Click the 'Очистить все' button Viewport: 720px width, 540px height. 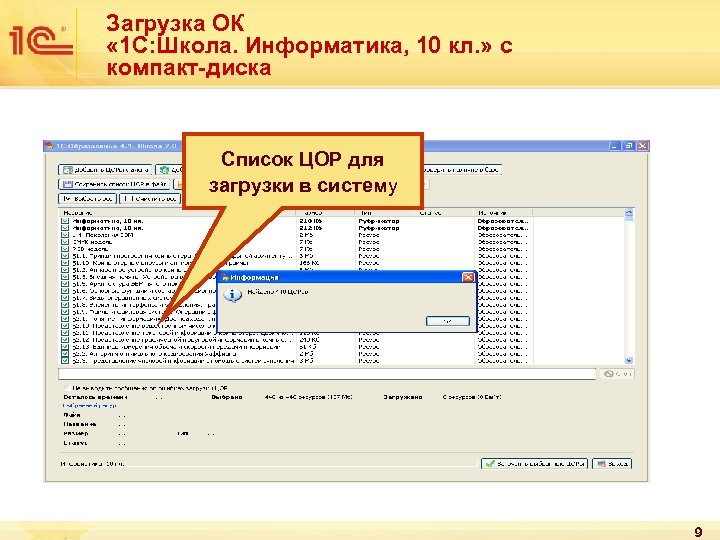click(x=150, y=199)
